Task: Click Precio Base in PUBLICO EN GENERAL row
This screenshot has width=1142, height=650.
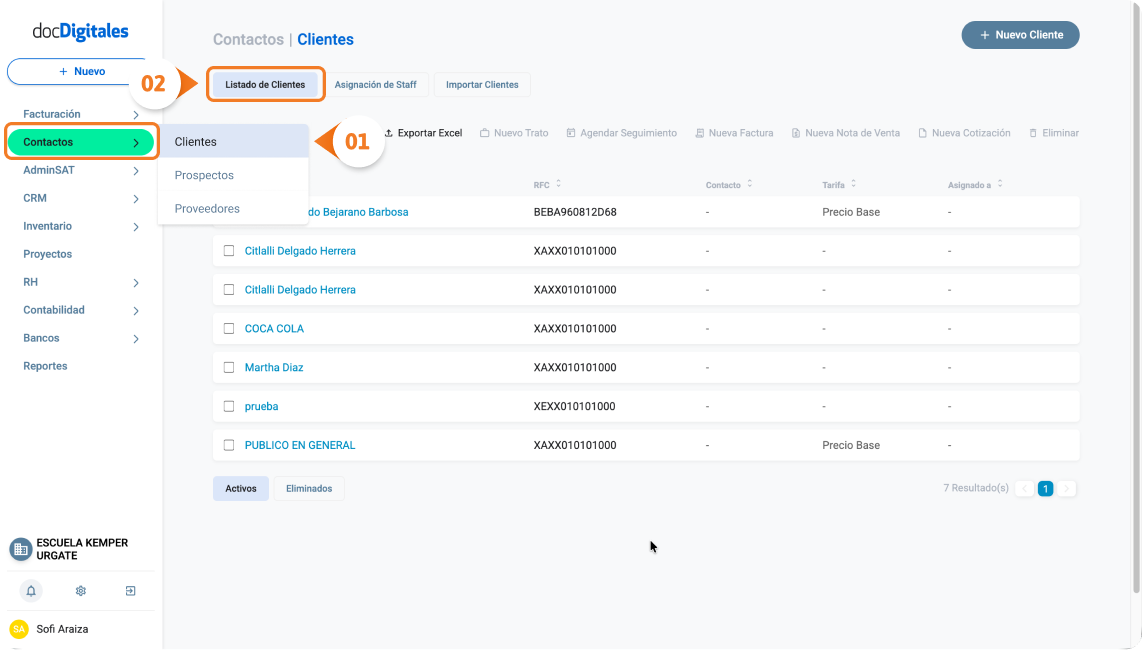Action: coord(851,445)
